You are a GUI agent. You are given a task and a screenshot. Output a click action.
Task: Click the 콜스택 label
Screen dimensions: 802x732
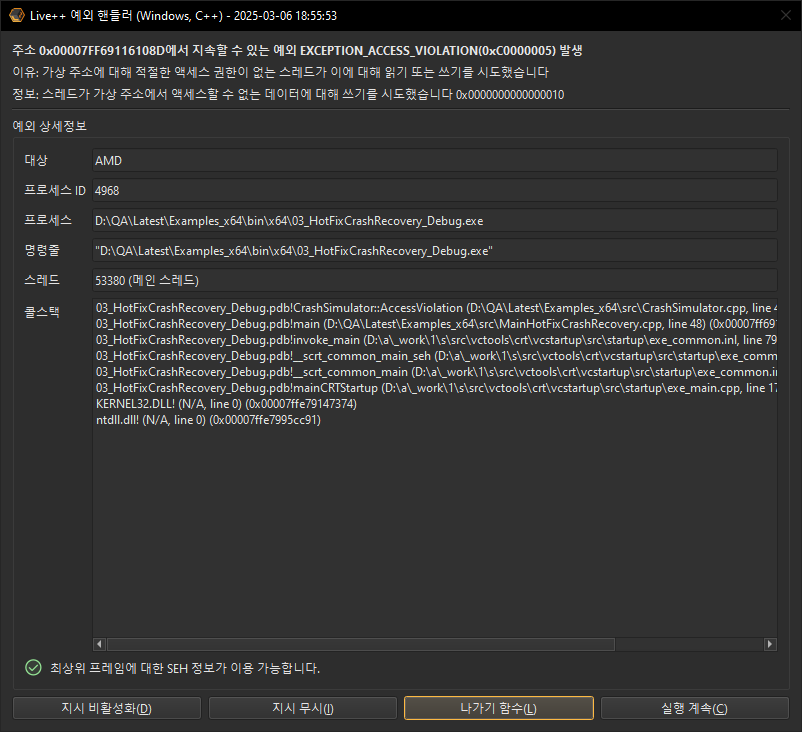tap(42, 311)
